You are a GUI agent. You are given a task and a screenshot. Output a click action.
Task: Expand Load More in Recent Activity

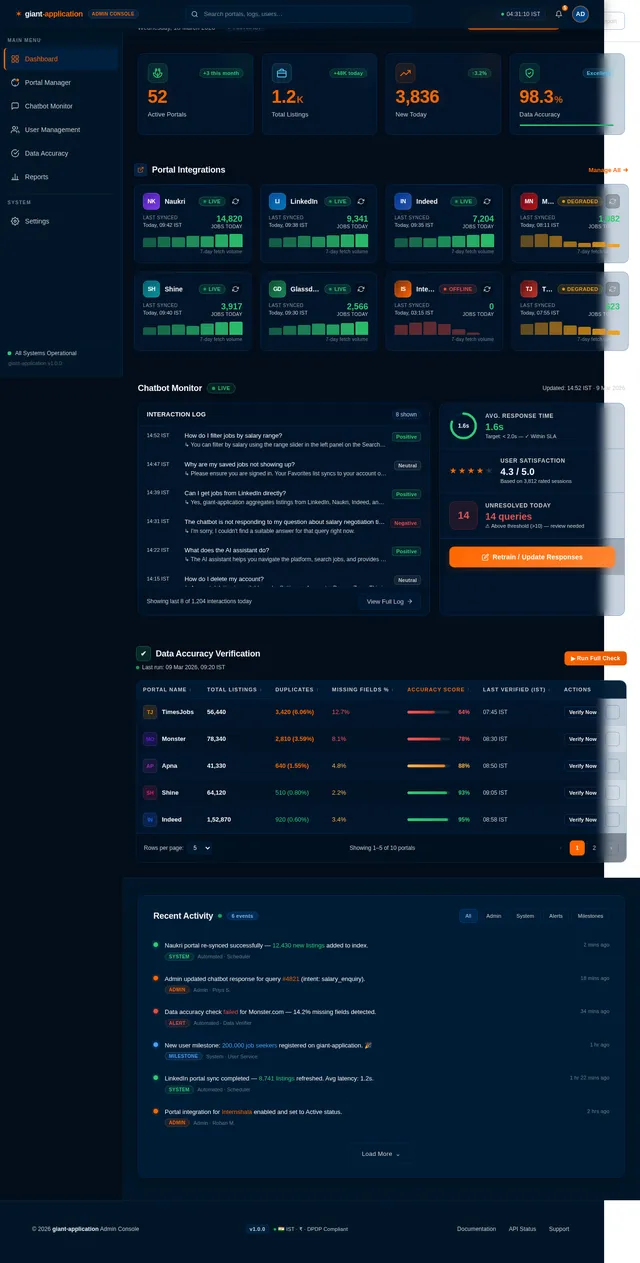point(381,1153)
